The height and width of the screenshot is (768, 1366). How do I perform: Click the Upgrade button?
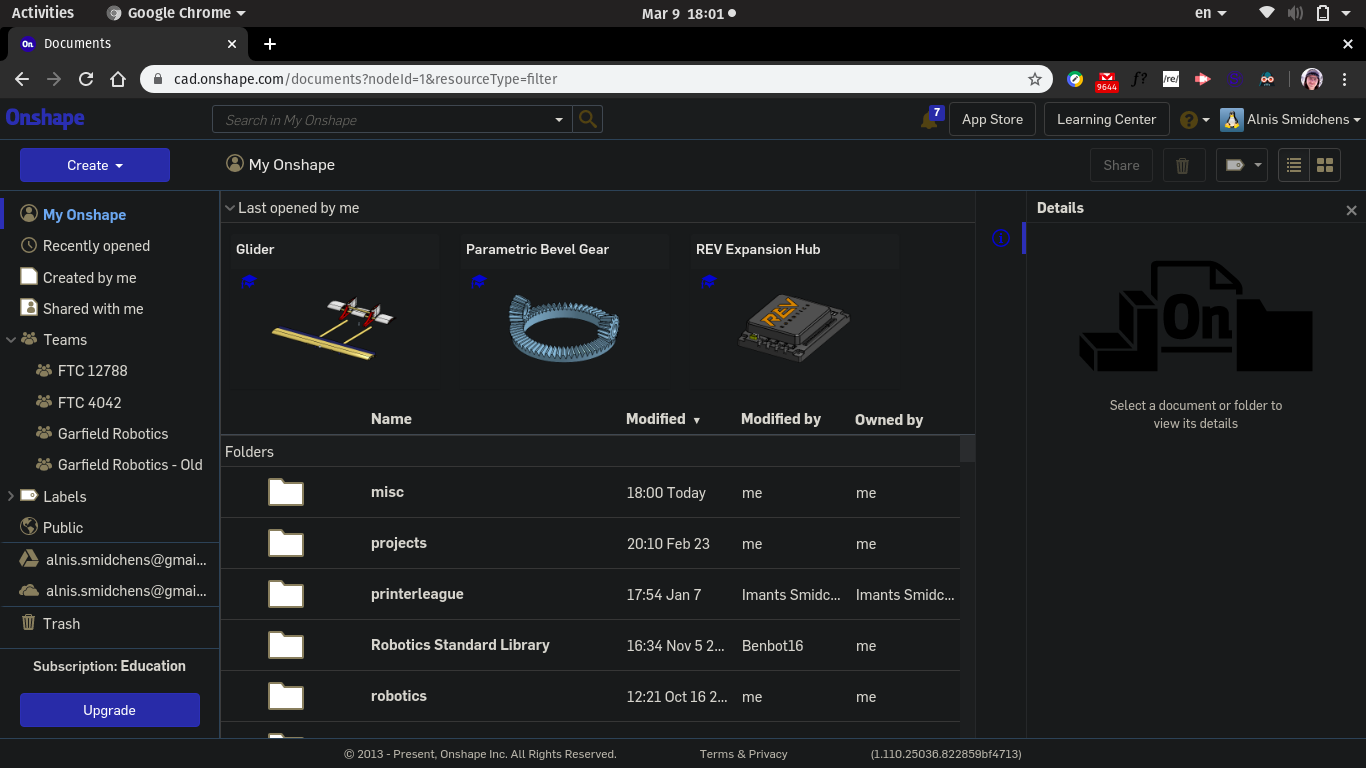tap(110, 710)
